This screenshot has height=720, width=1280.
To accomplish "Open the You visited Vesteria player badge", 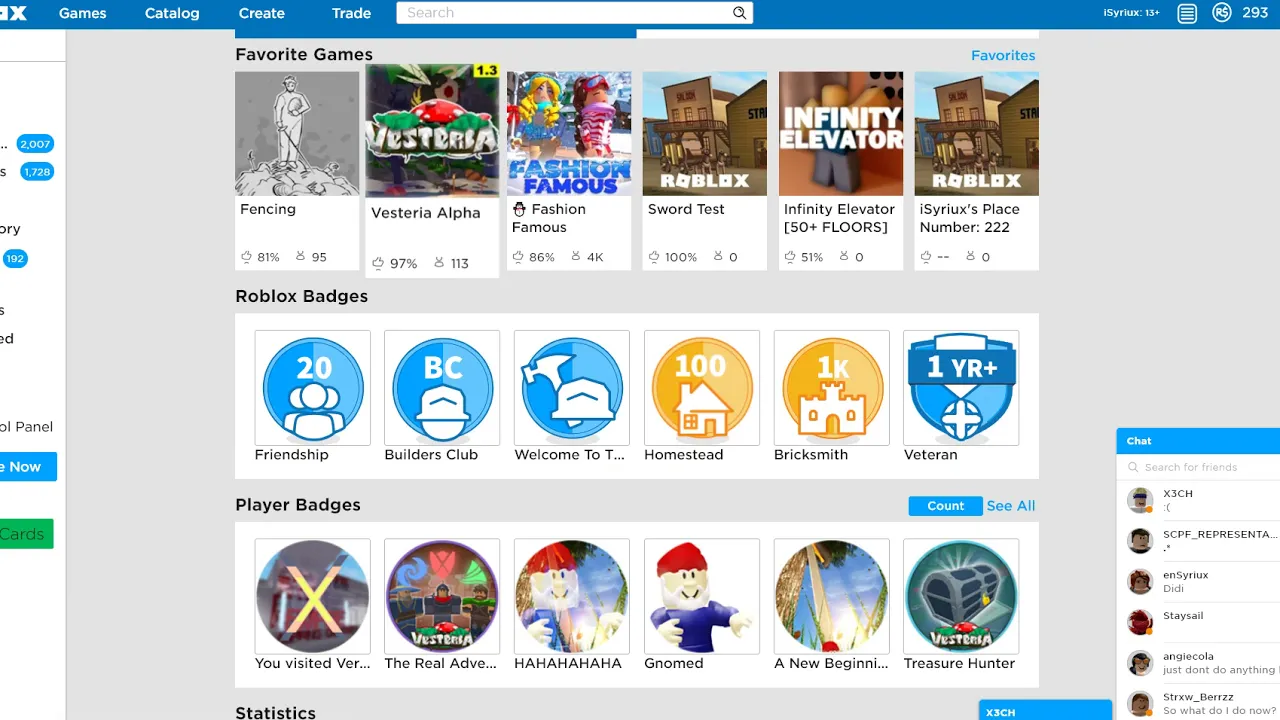I will pos(313,597).
